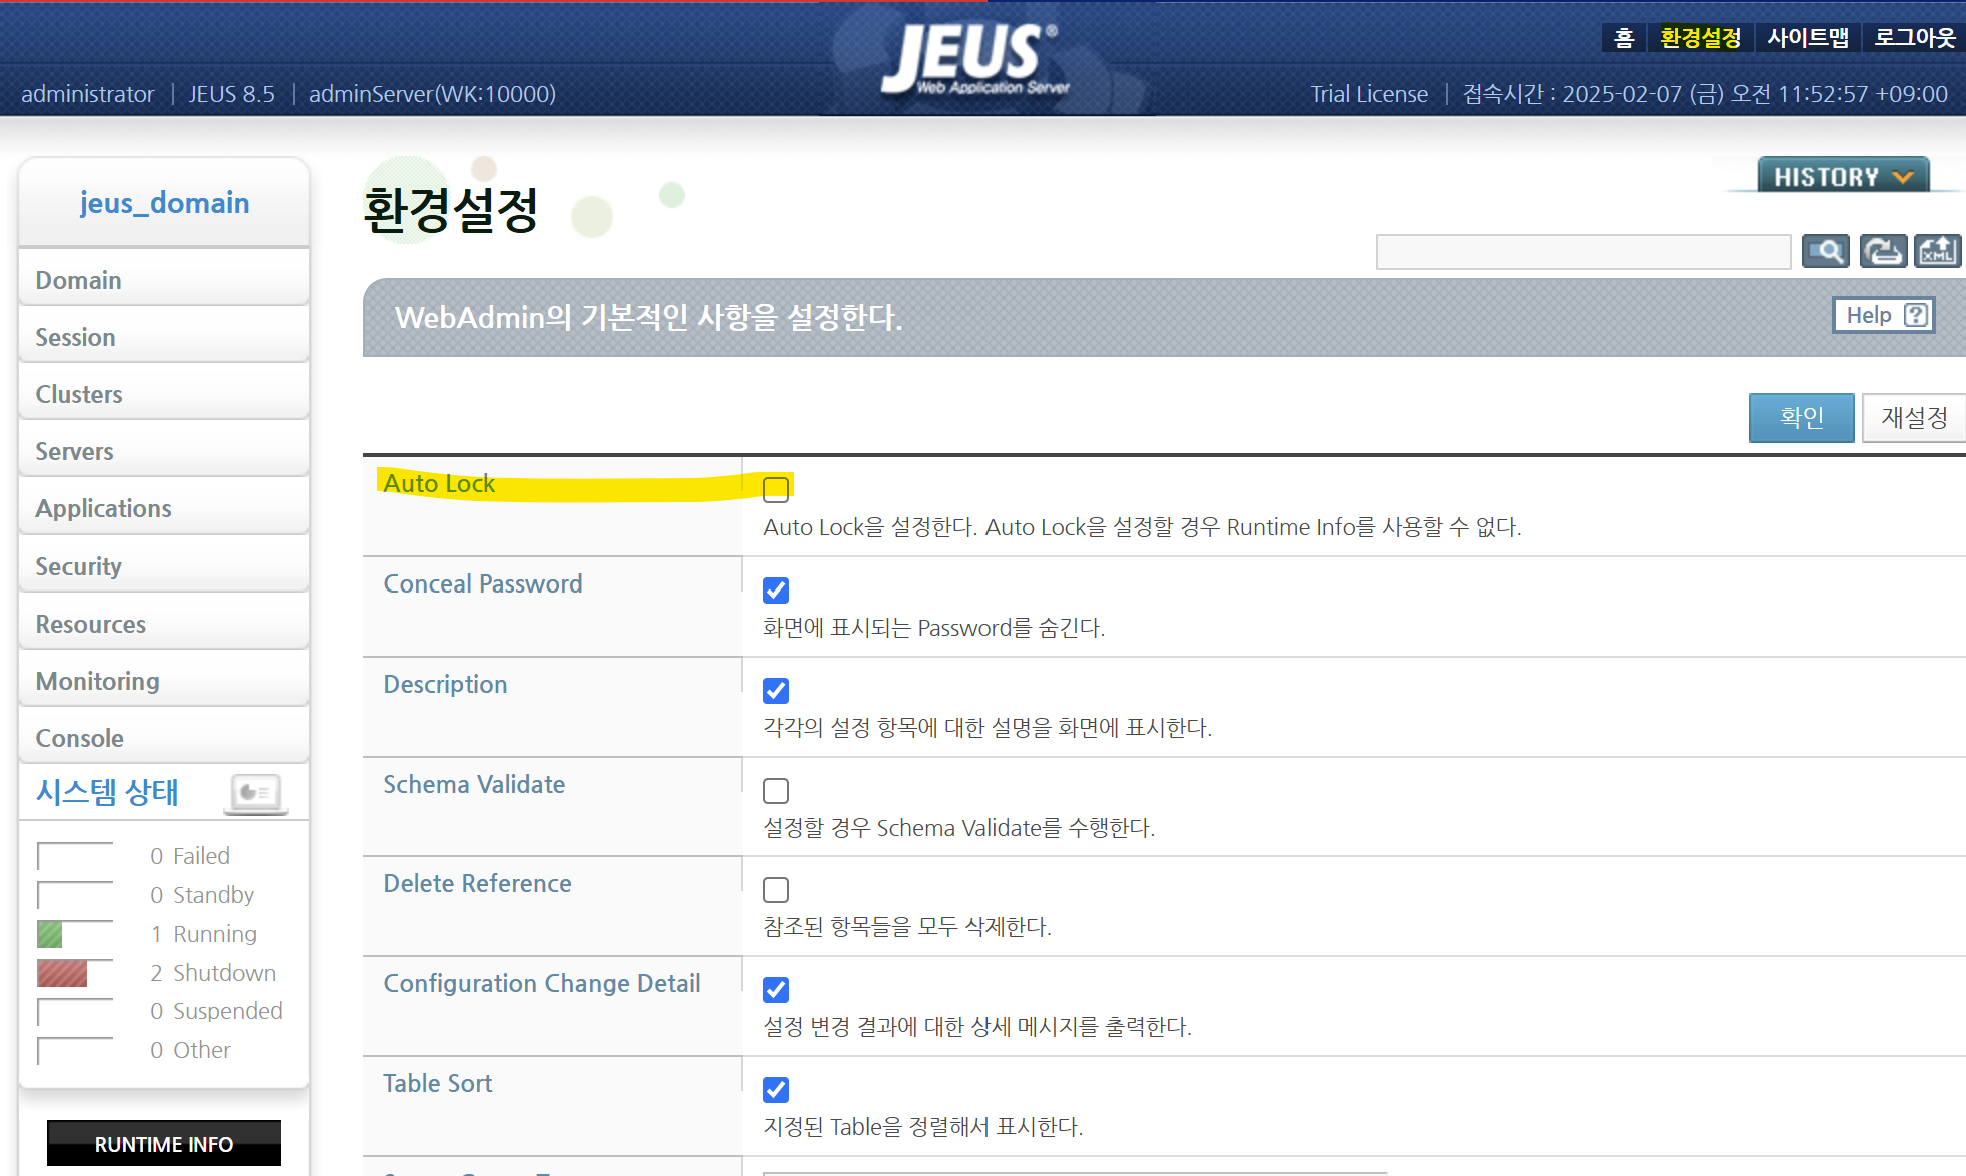1966x1176 pixels.
Task: Click the XML export icon
Action: click(1937, 251)
